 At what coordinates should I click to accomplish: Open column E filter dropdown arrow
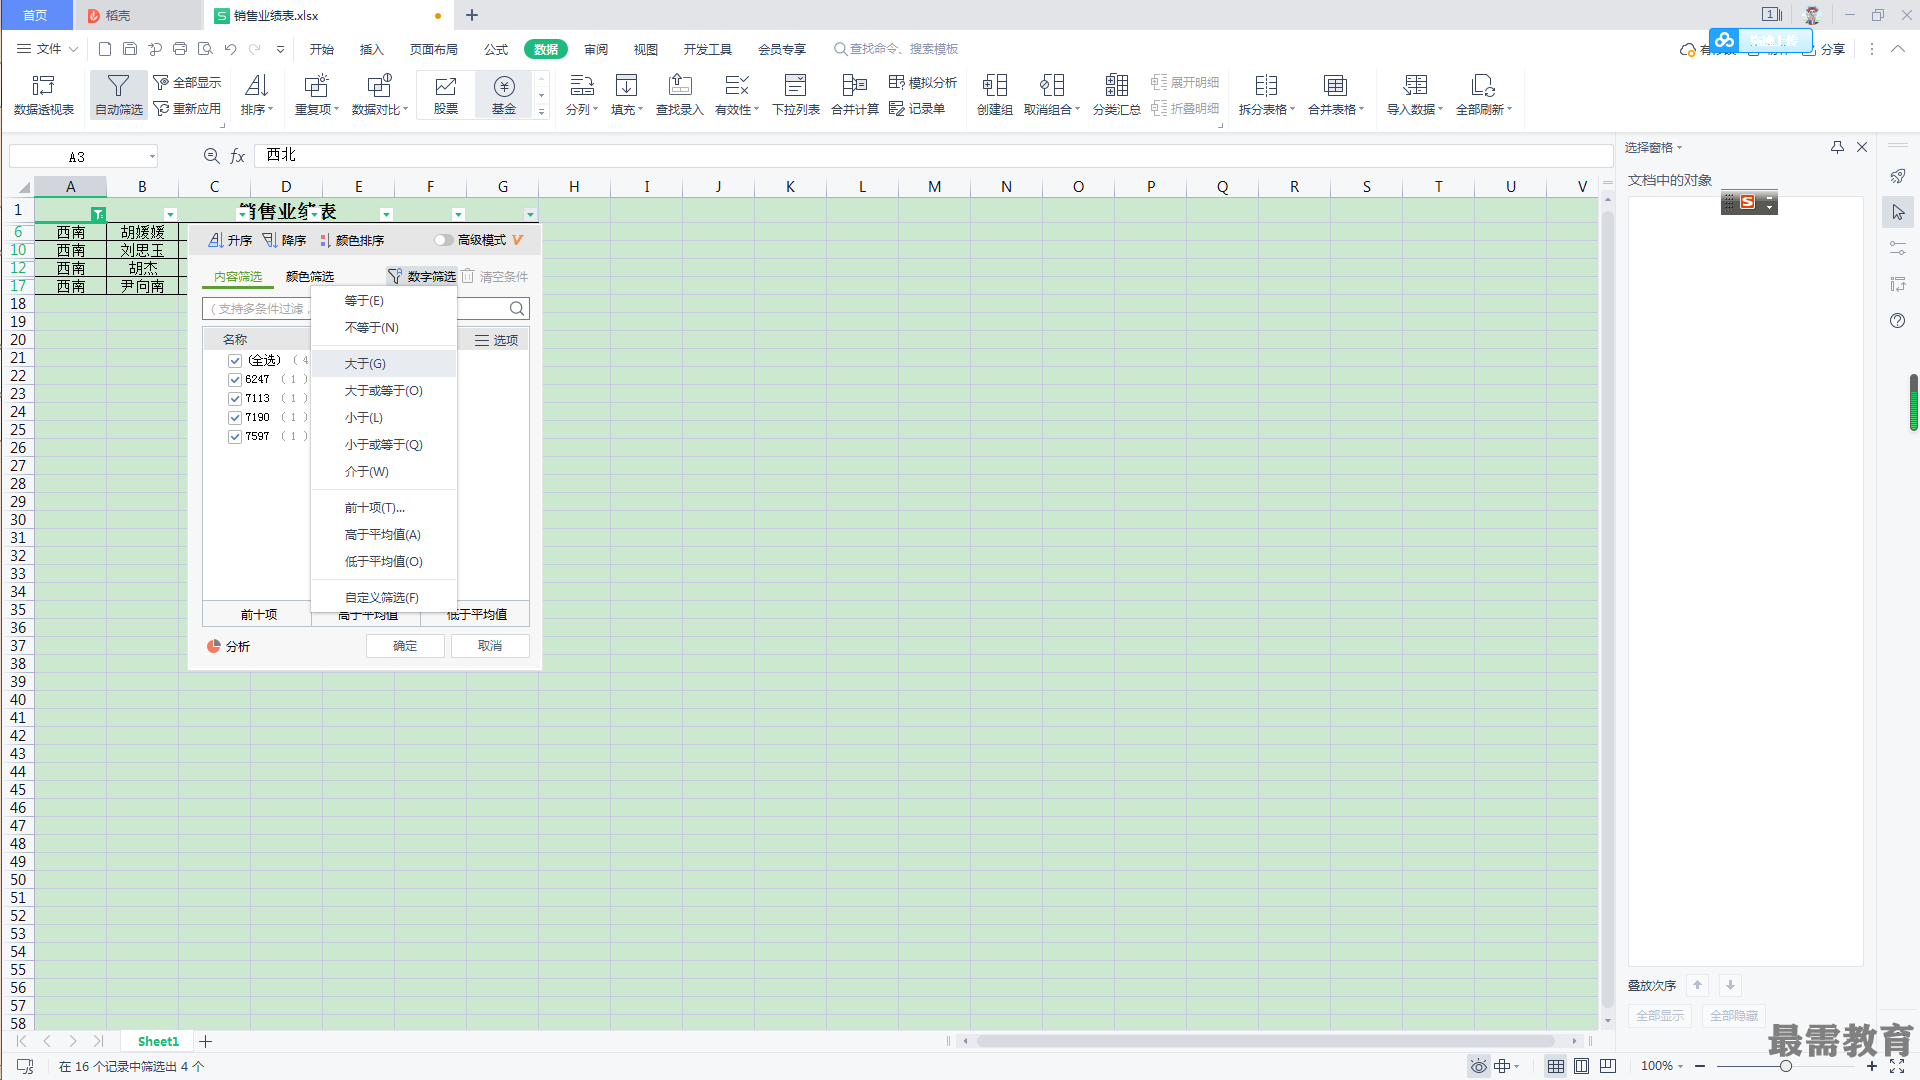coord(386,214)
